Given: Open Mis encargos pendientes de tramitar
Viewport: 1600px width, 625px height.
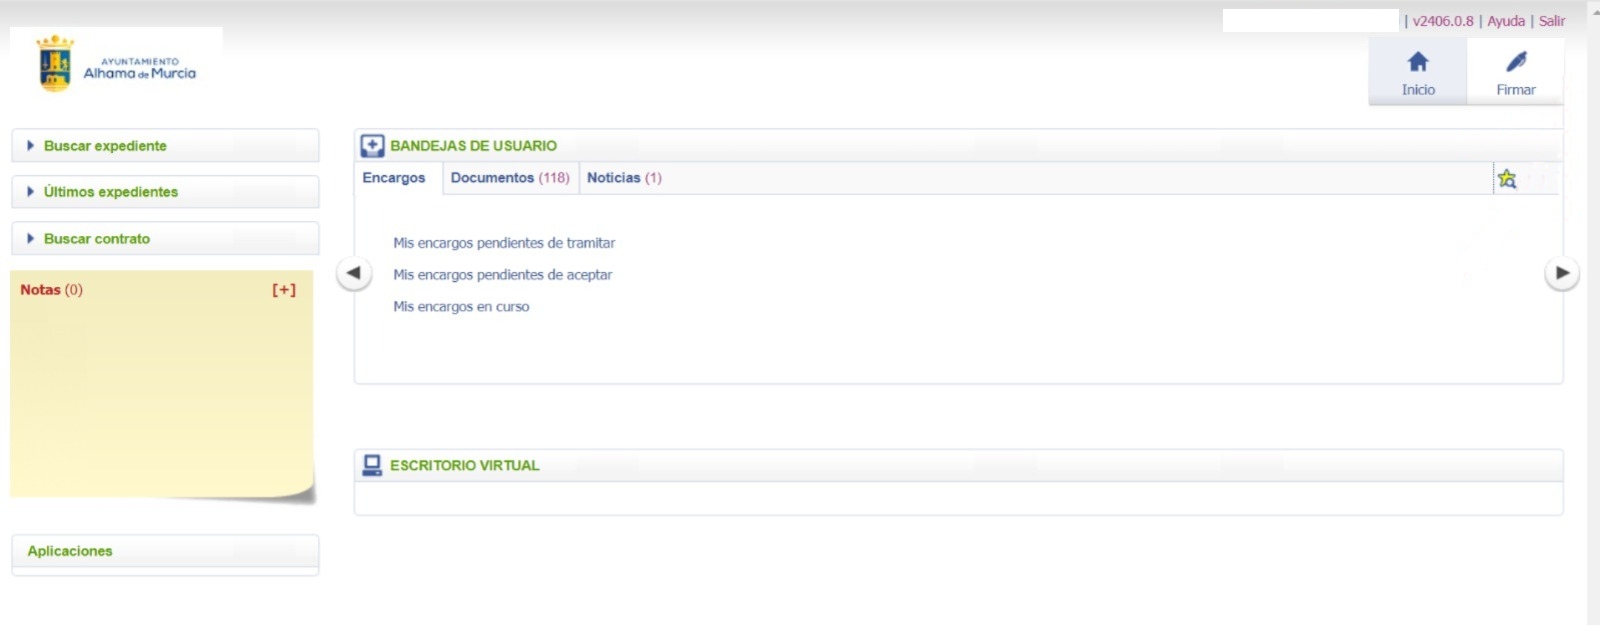Looking at the screenshot, I should (x=504, y=243).
